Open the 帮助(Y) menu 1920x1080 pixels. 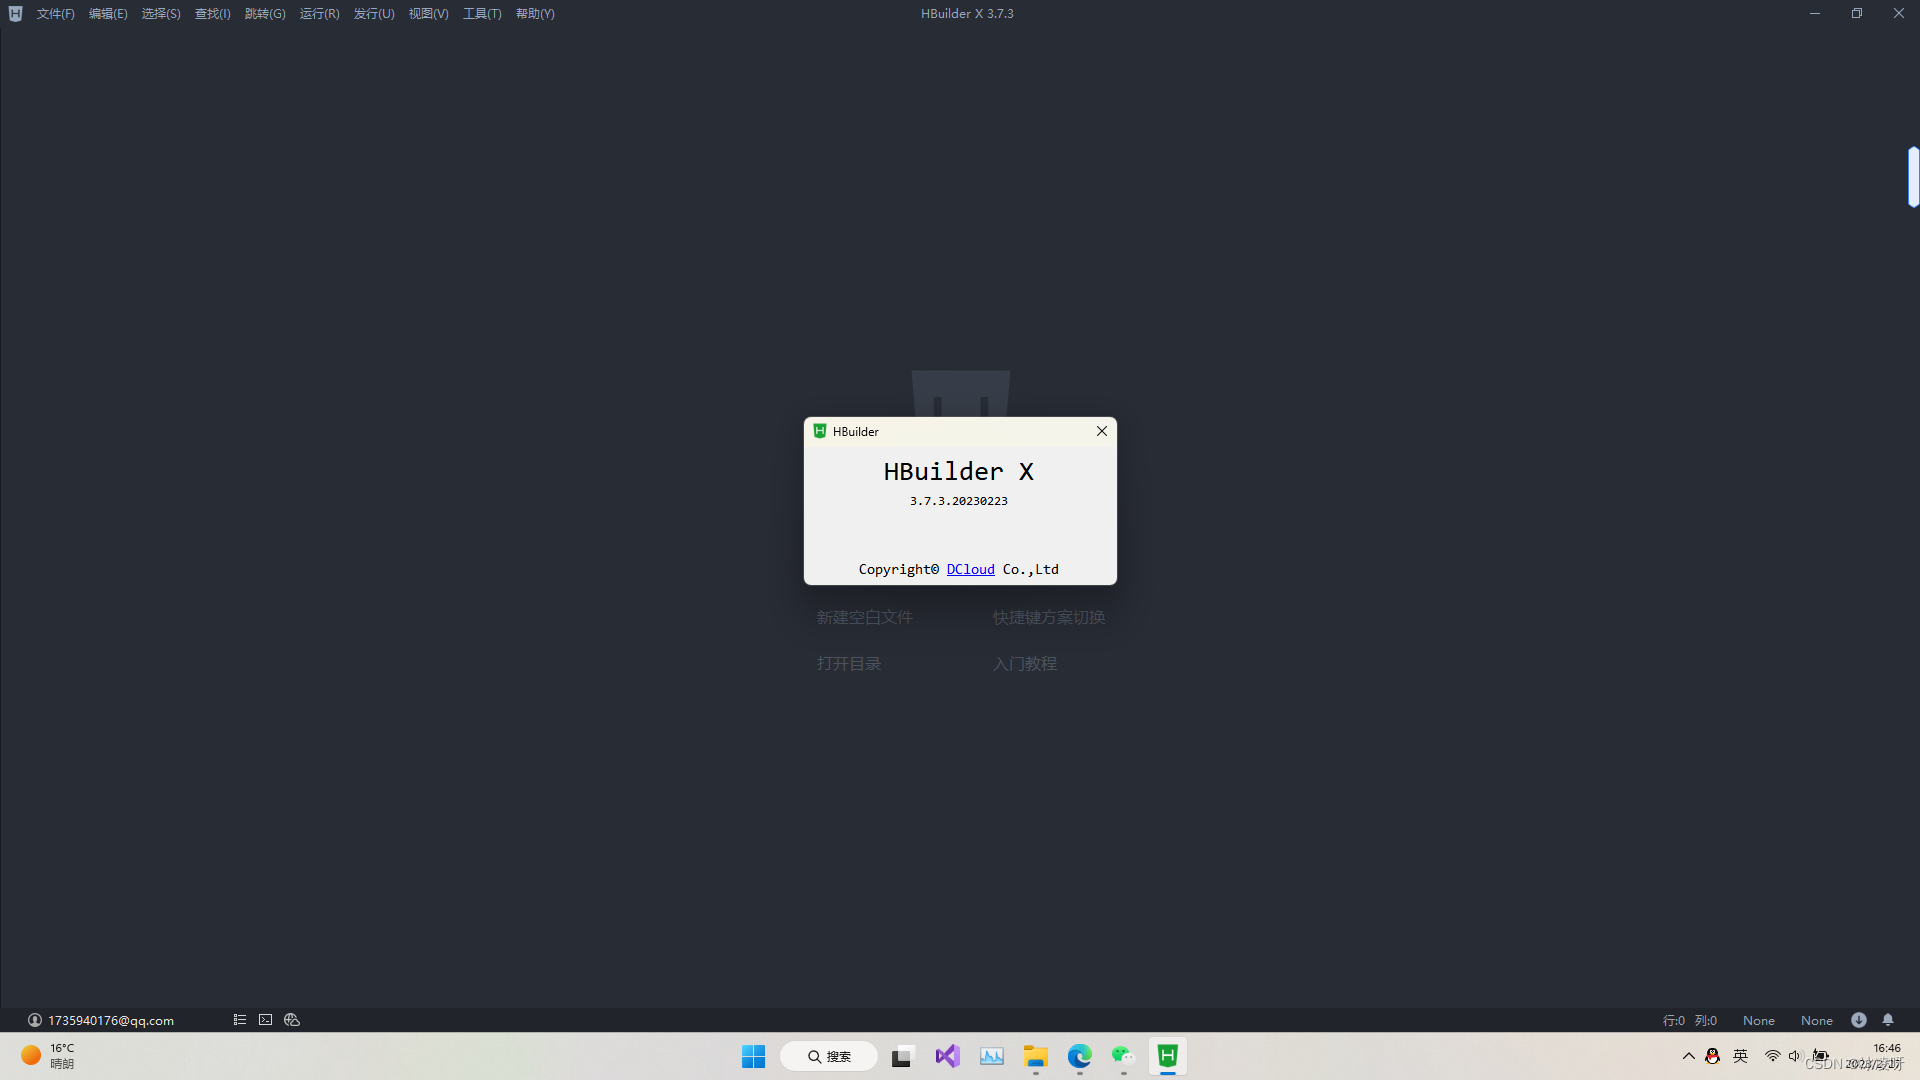[535, 14]
